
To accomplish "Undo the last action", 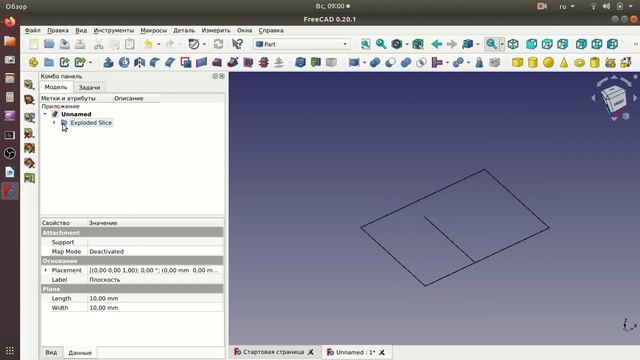I will [148, 44].
